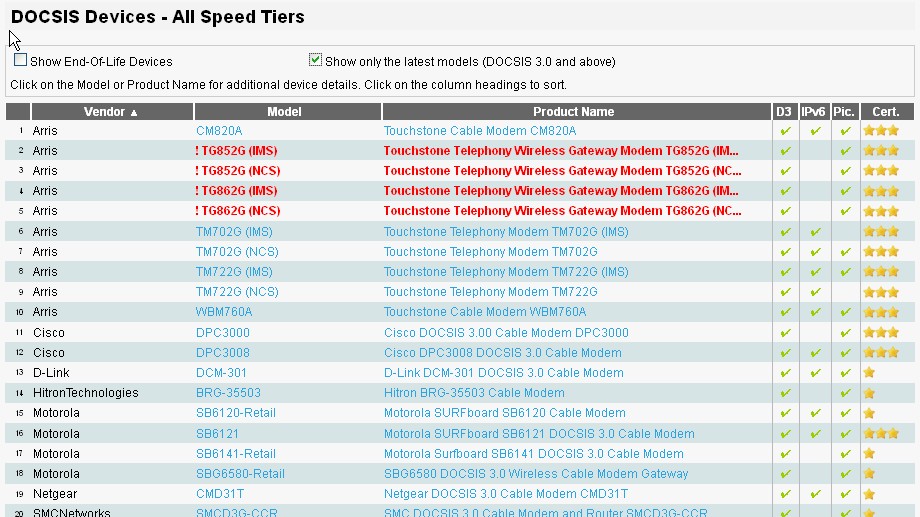This screenshot has height=517, width=920.
Task: Click the Netgear vendor cell
Action: coord(55,494)
